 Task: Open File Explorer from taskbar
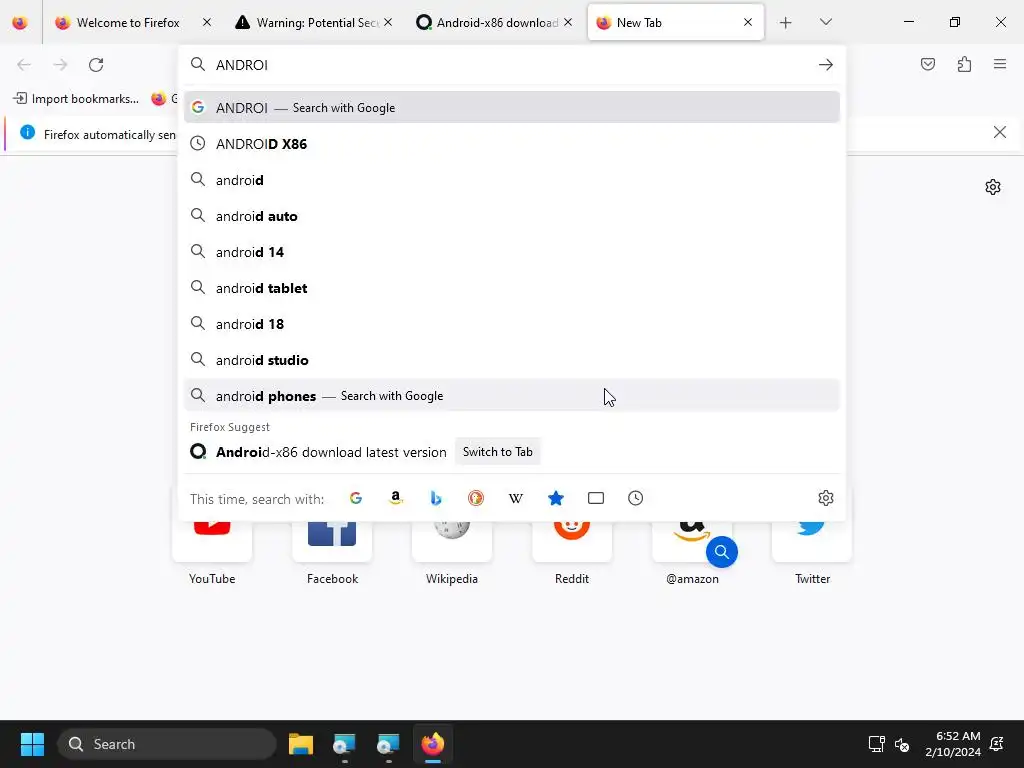click(301, 744)
